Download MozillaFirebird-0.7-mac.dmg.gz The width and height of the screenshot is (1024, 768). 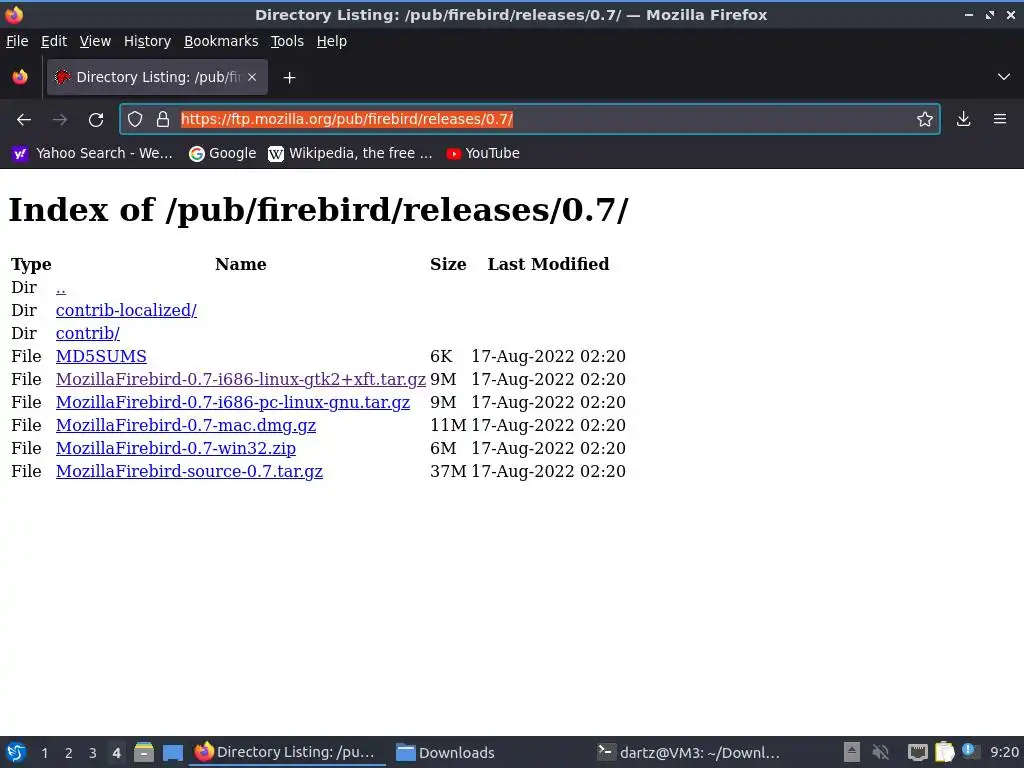click(x=186, y=425)
